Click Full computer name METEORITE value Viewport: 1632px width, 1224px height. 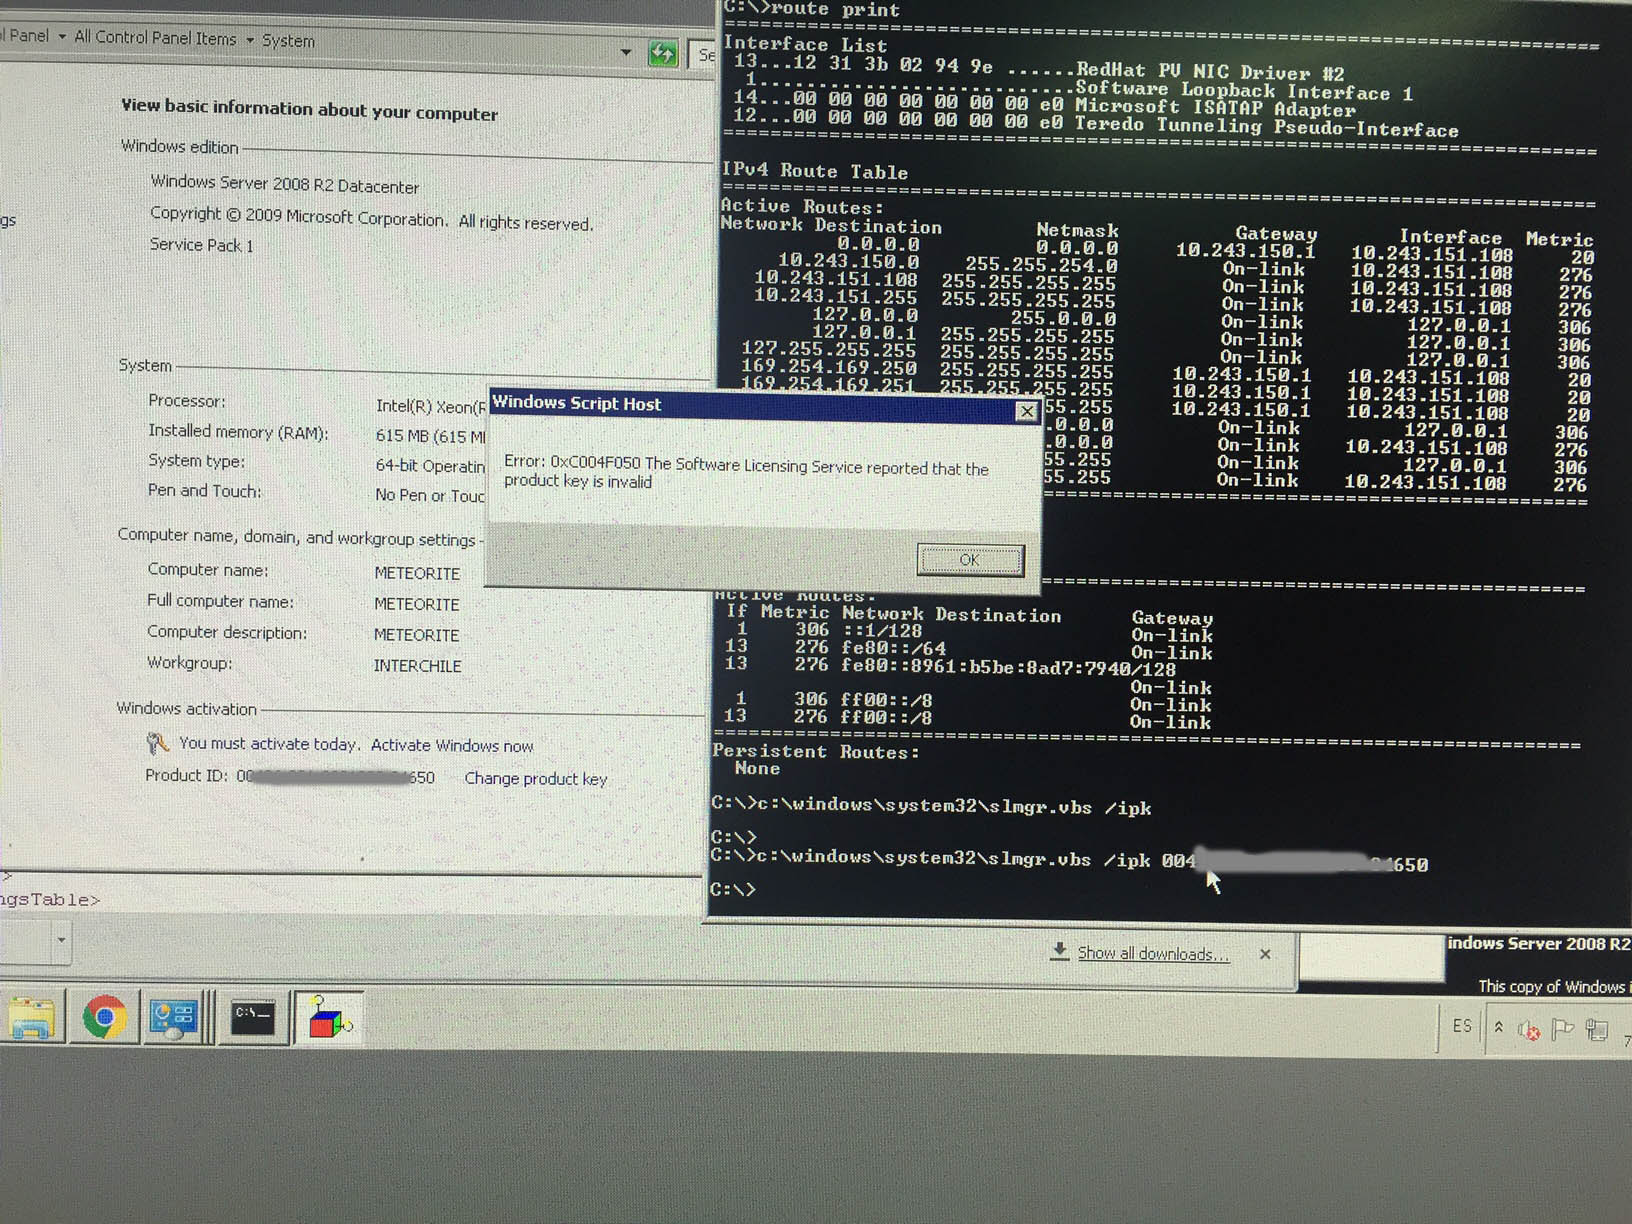click(x=417, y=604)
